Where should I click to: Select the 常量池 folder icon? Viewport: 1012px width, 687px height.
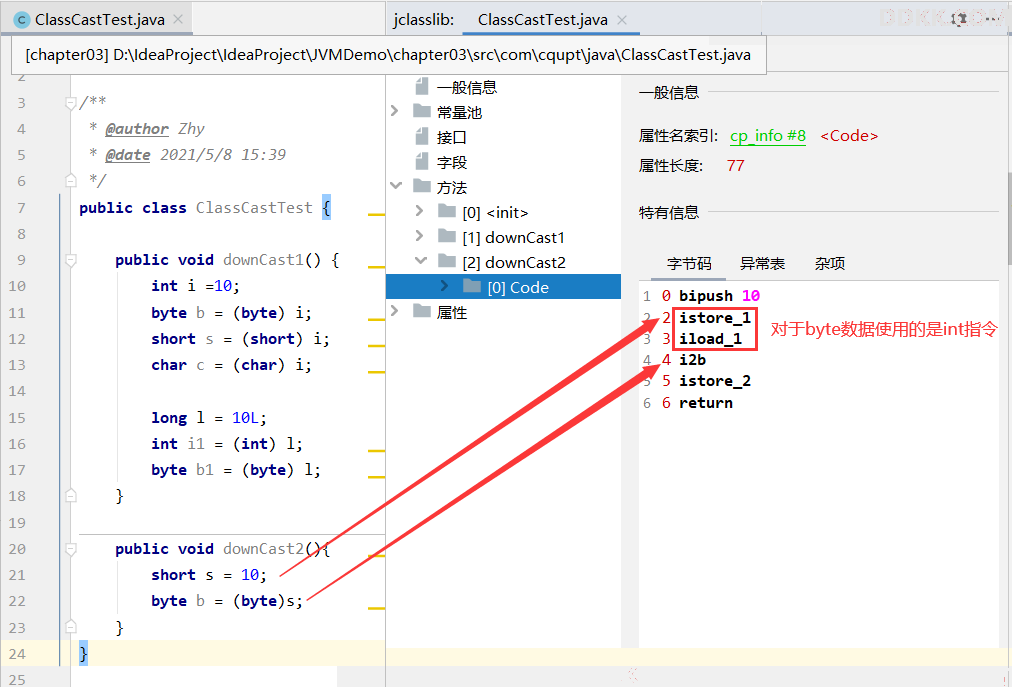tap(422, 111)
